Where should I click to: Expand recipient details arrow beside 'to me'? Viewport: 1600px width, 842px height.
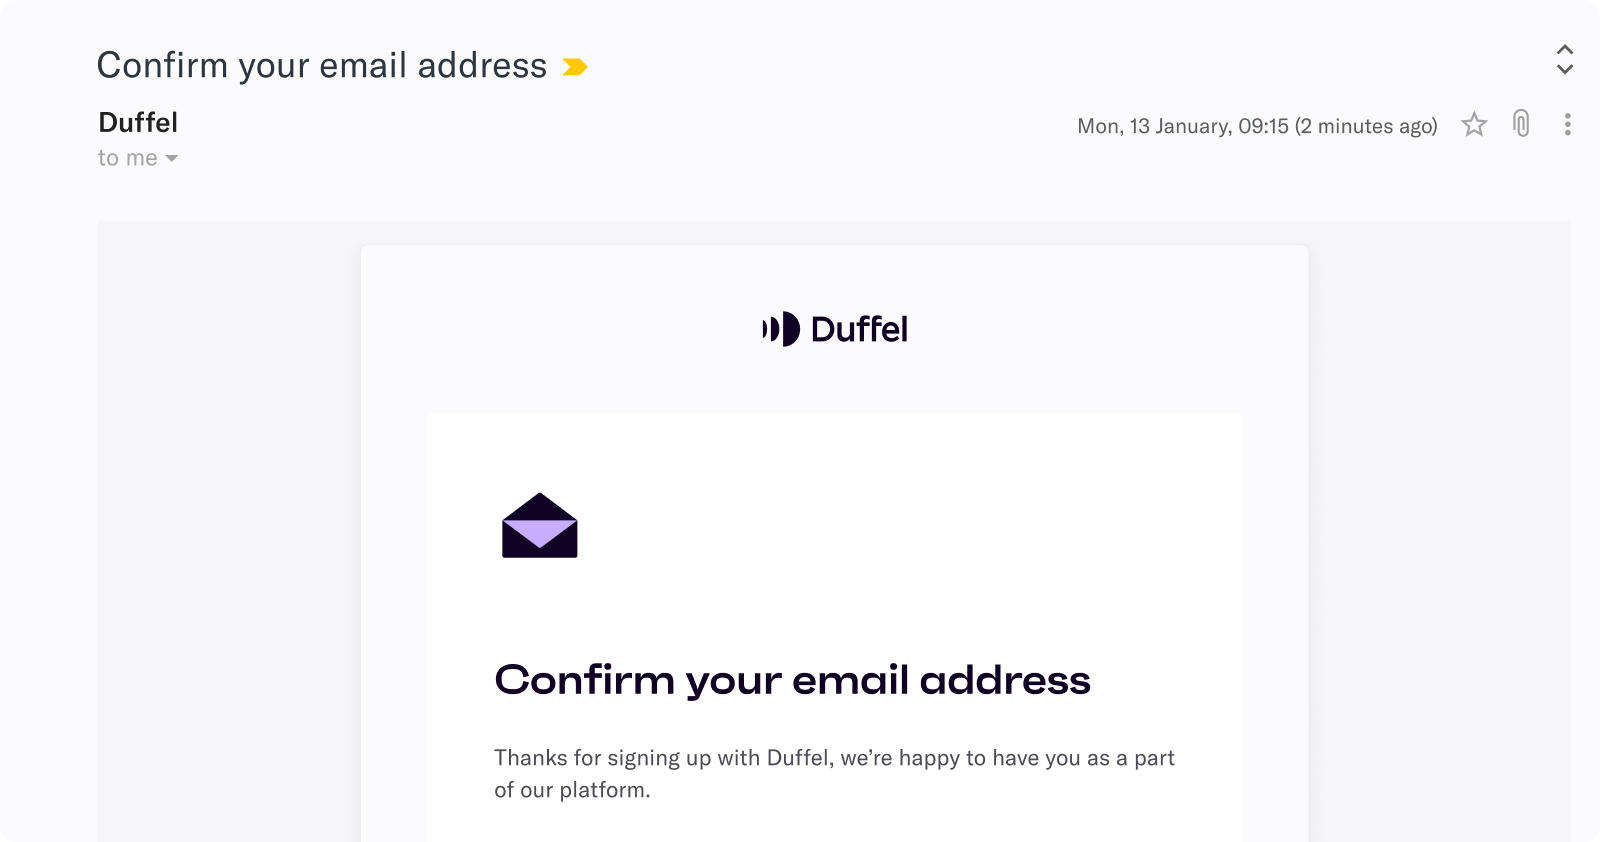coord(172,159)
